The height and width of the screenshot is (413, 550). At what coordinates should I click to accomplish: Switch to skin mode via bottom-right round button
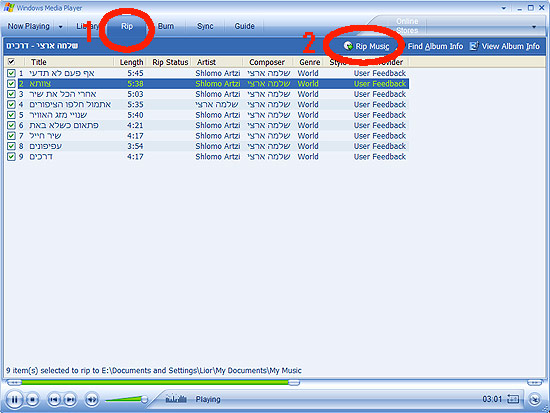(x=535, y=399)
